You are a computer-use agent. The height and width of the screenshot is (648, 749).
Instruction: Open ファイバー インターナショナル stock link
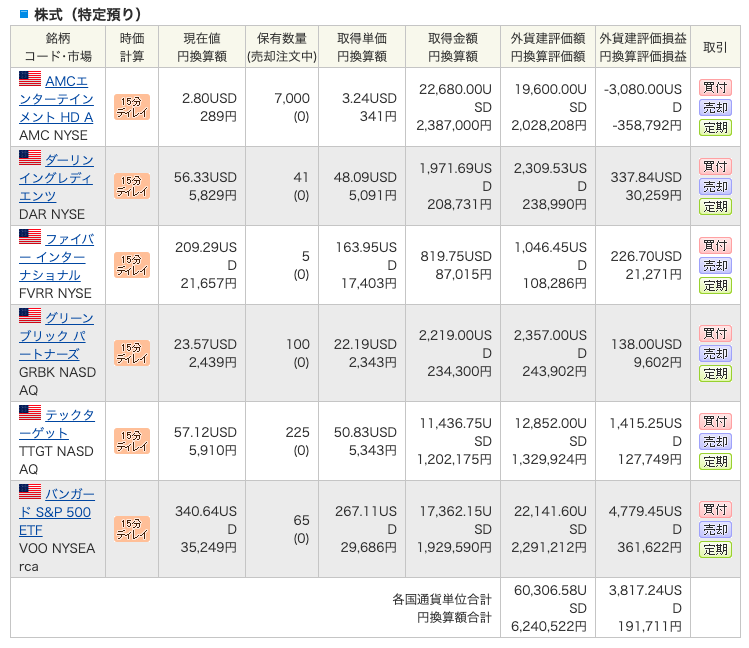[56, 257]
